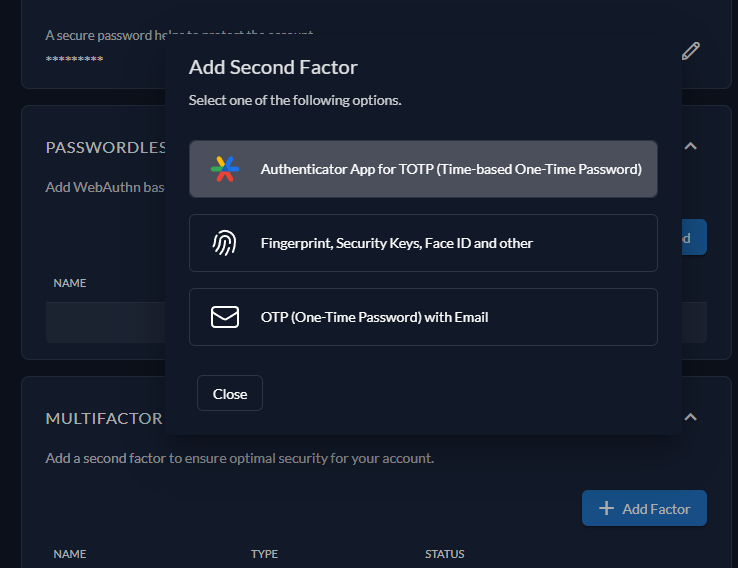Click the NAME column header in Multifactor table
738x568 pixels.
[x=70, y=554]
